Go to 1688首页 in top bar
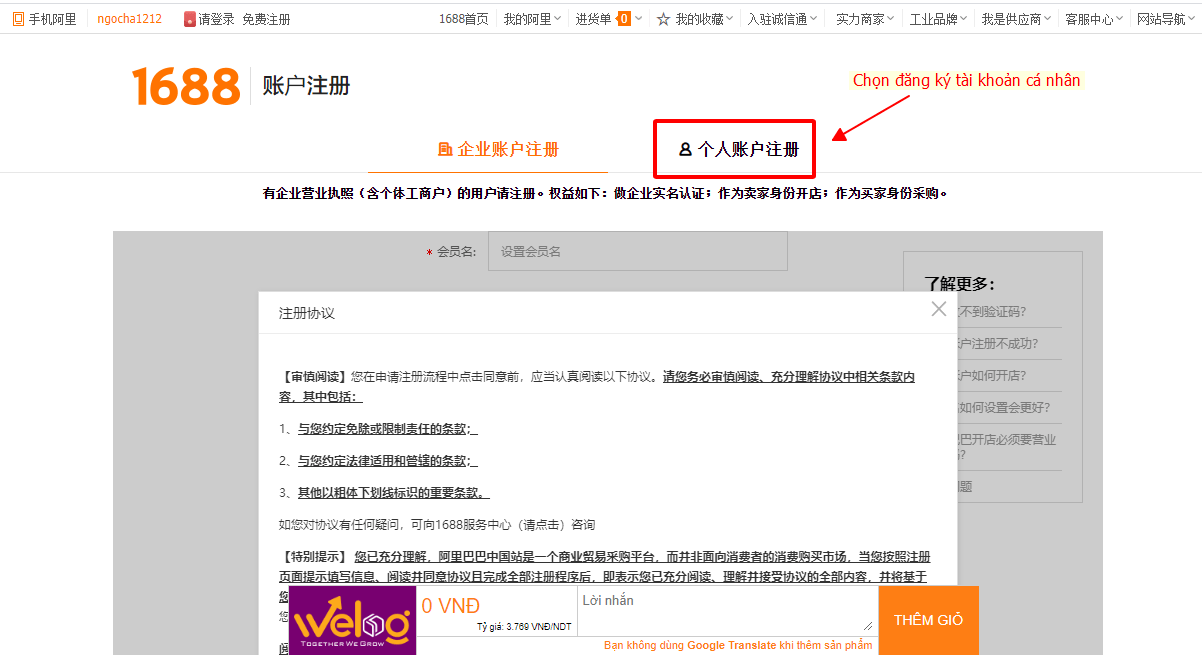This screenshot has width=1202, height=655. tap(464, 18)
